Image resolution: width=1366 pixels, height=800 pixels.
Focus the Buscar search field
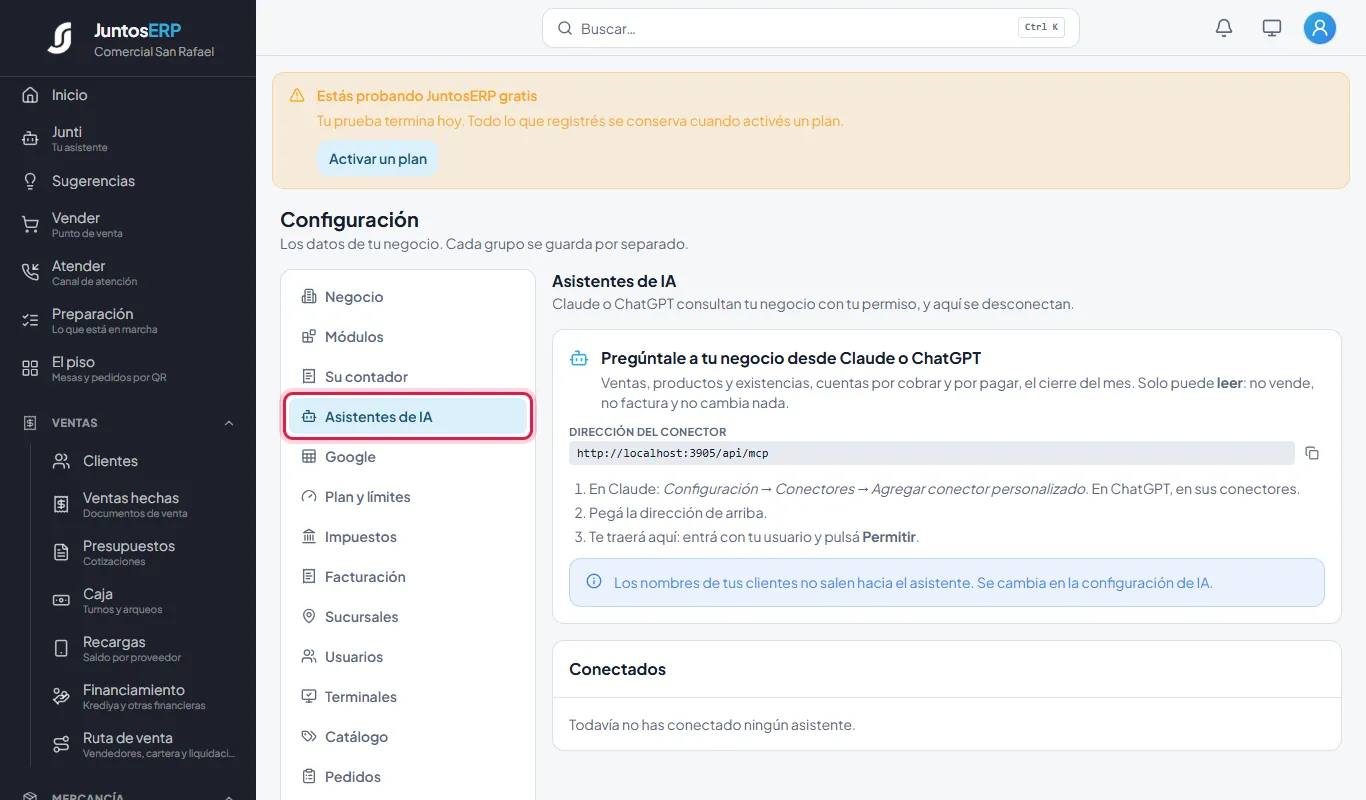pyautogui.click(x=811, y=28)
